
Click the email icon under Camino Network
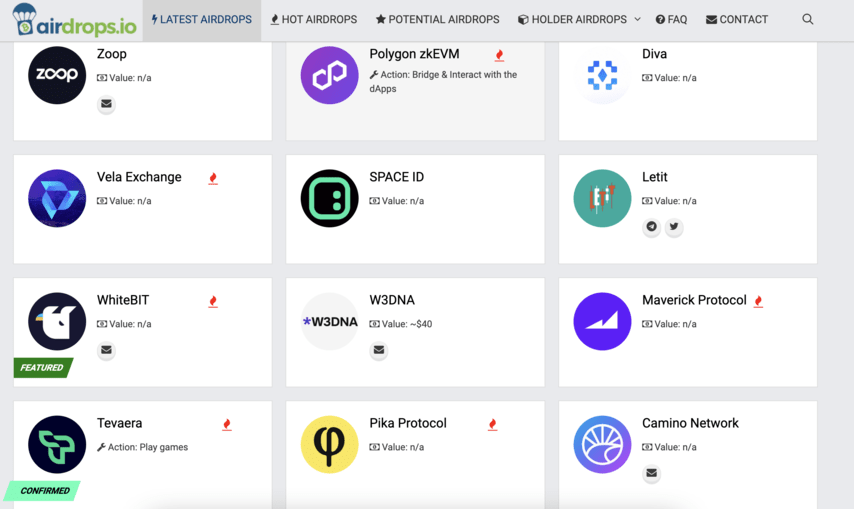[x=651, y=473]
